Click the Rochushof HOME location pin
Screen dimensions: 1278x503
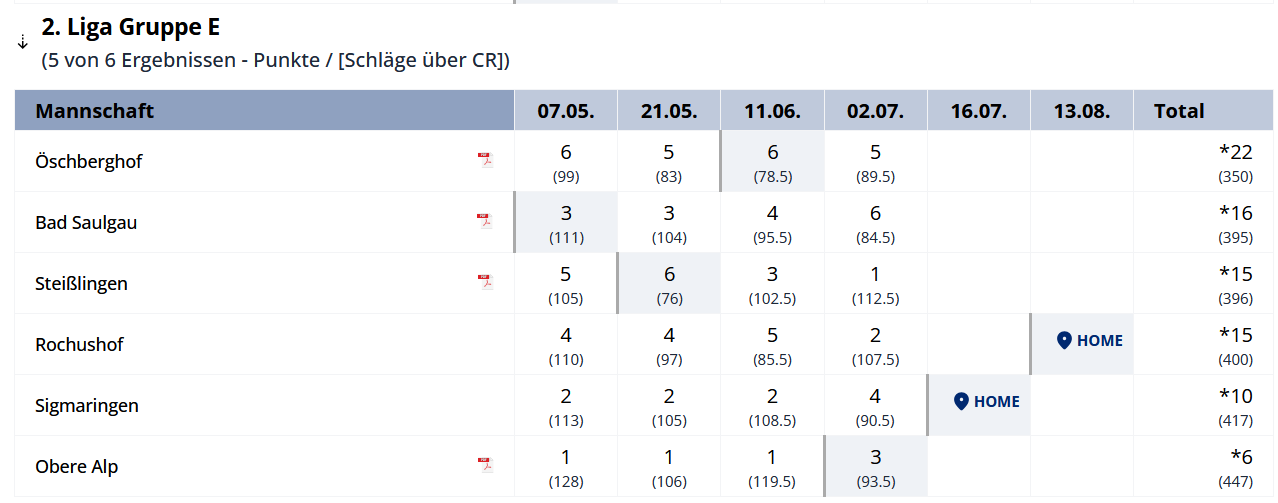click(1064, 341)
